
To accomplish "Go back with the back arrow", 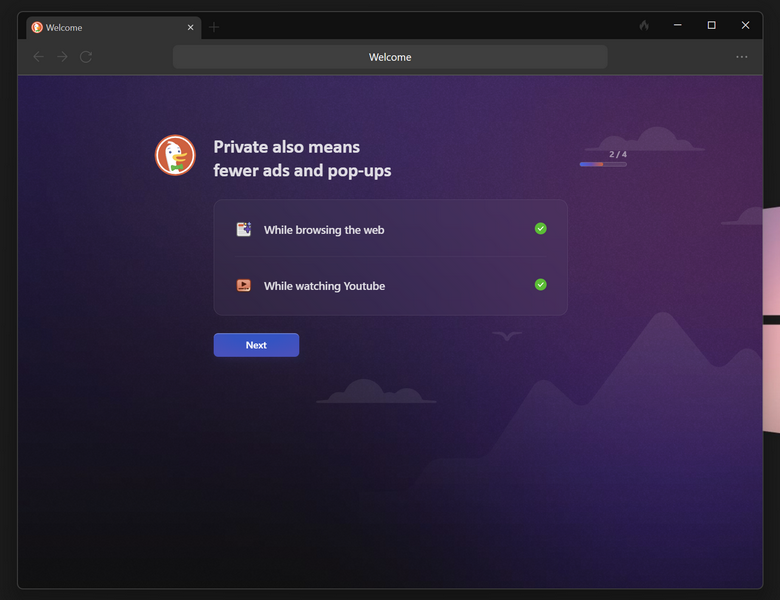I will point(39,57).
